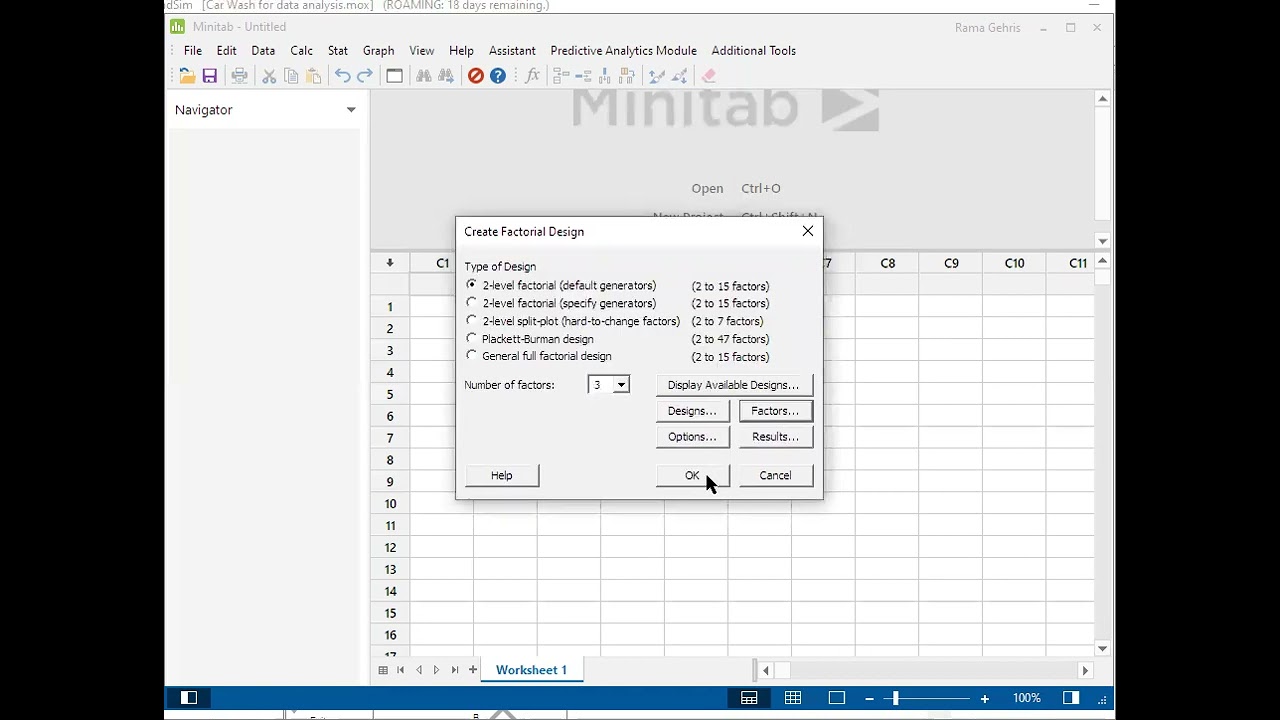The image size is (1280, 720).
Task: Open the Additional Tools menu
Action: (754, 50)
